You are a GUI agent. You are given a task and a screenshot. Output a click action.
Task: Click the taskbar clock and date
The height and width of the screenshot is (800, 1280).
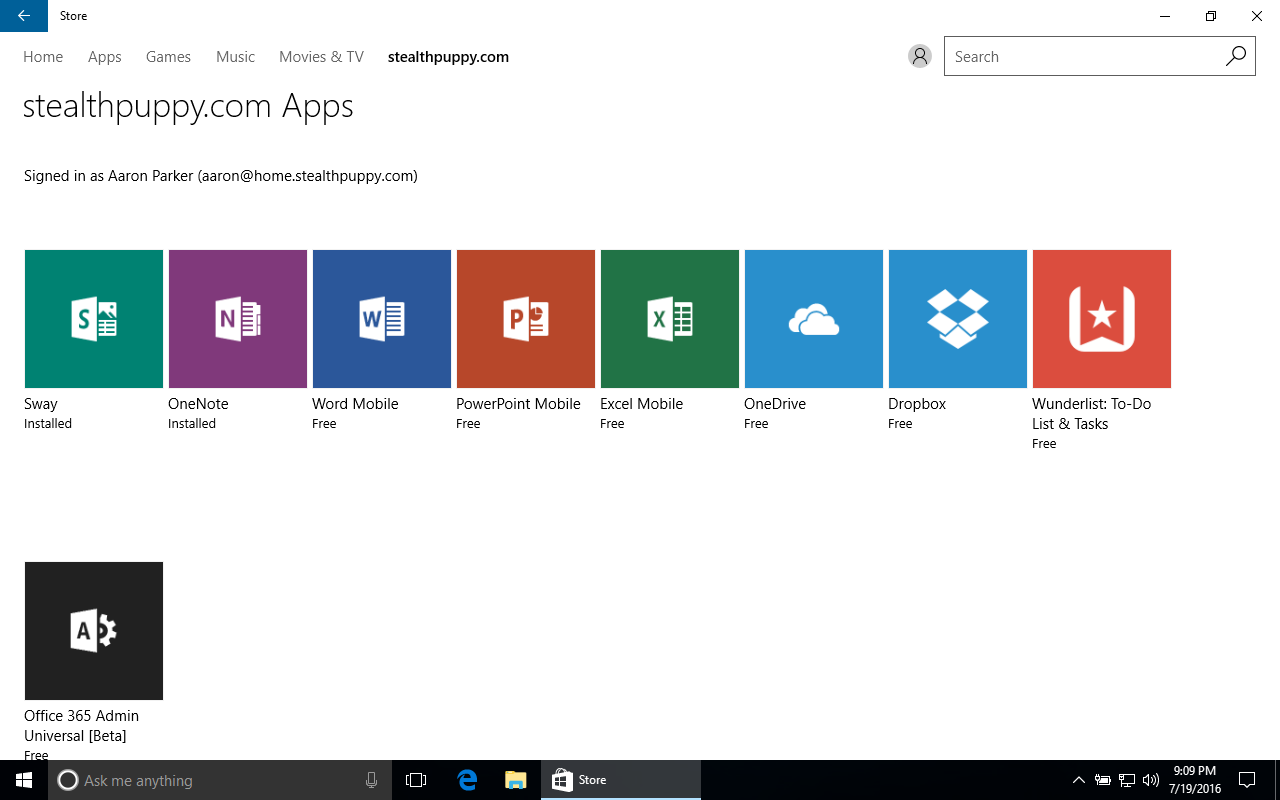coord(1194,780)
